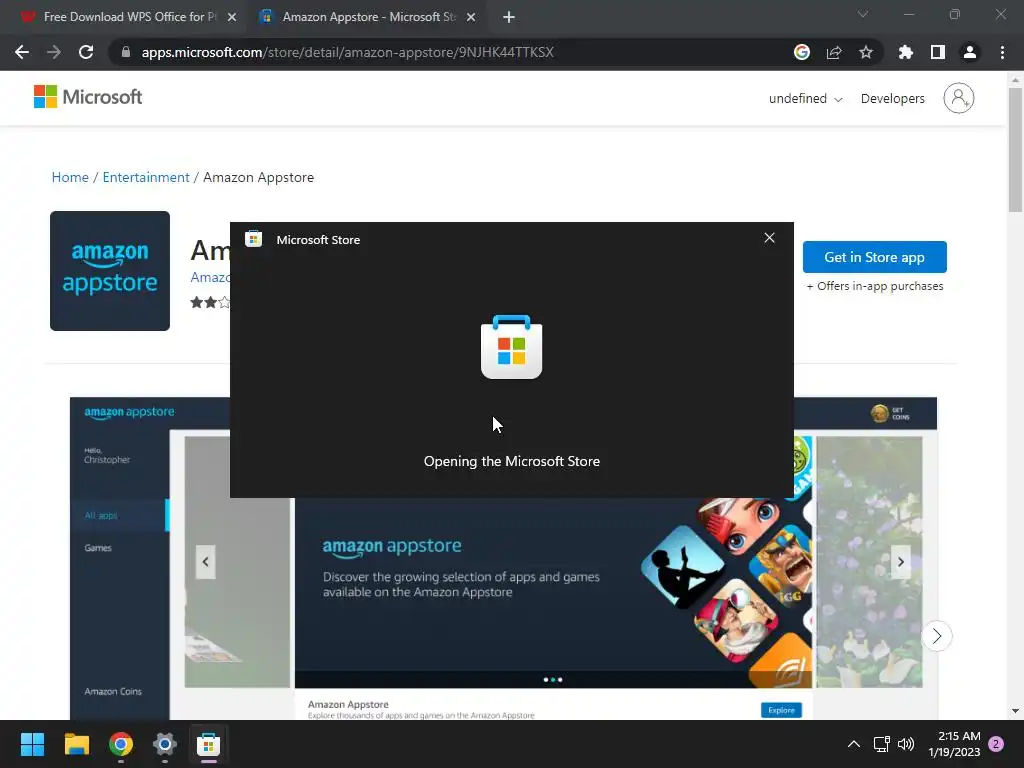This screenshot has height=768, width=1024.
Task: Go to Home breadcrumb
Action: pos(70,177)
